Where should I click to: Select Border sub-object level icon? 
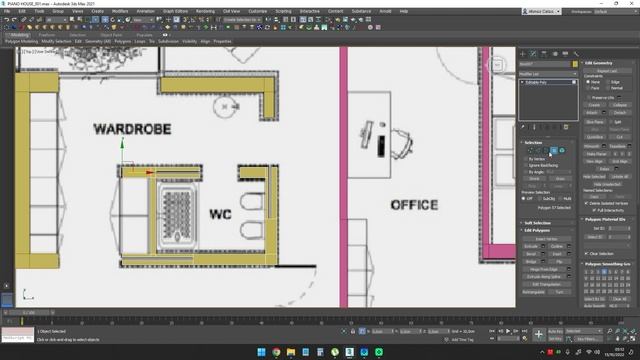click(x=546, y=151)
